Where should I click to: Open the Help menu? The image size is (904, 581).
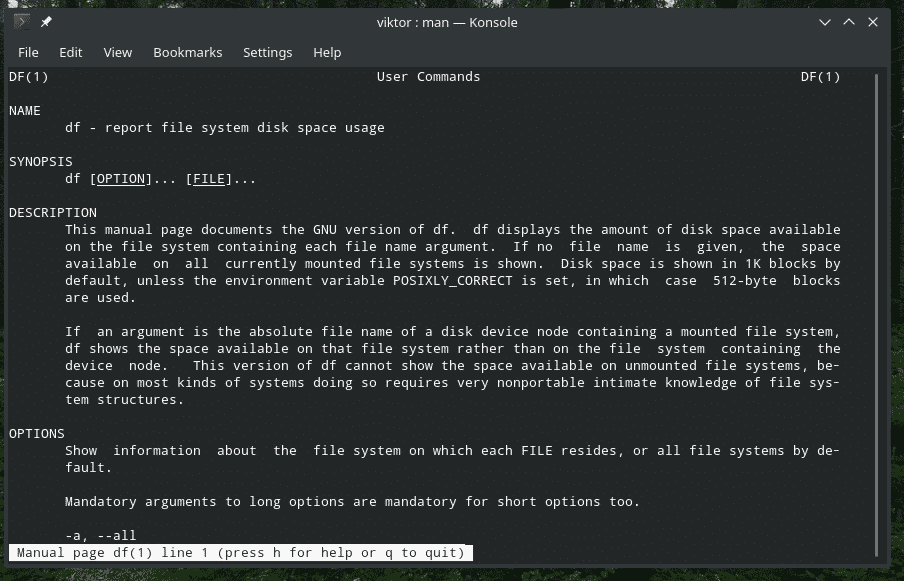[327, 52]
